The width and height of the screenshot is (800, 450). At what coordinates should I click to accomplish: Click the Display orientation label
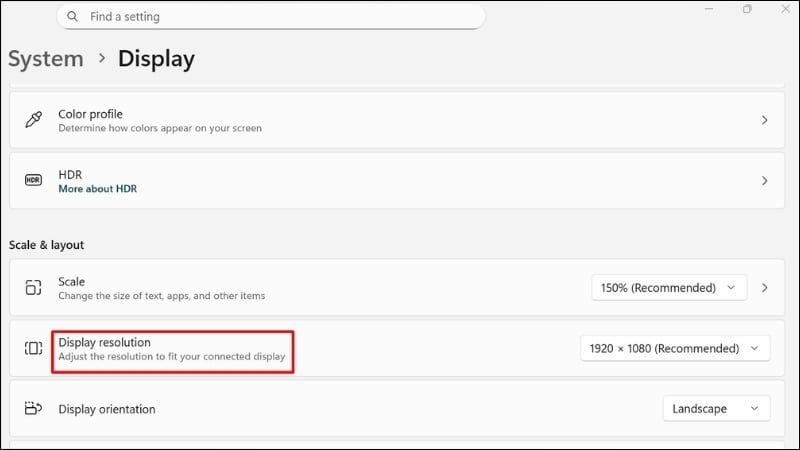[x=107, y=409]
